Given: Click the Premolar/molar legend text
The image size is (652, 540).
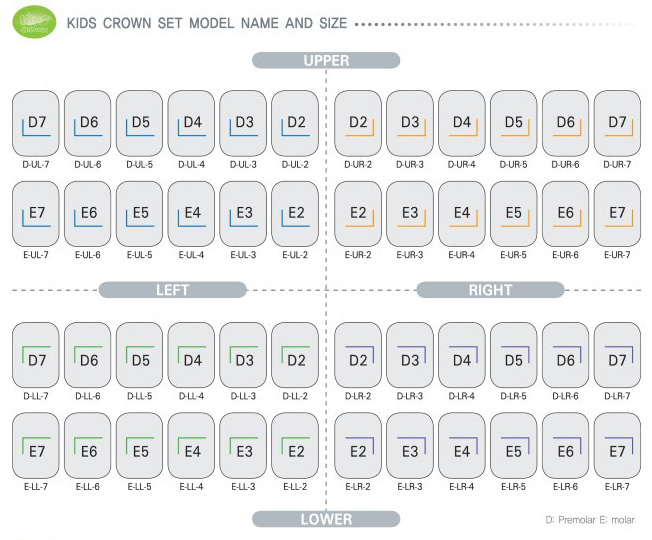Looking at the screenshot, I should click(x=589, y=519).
